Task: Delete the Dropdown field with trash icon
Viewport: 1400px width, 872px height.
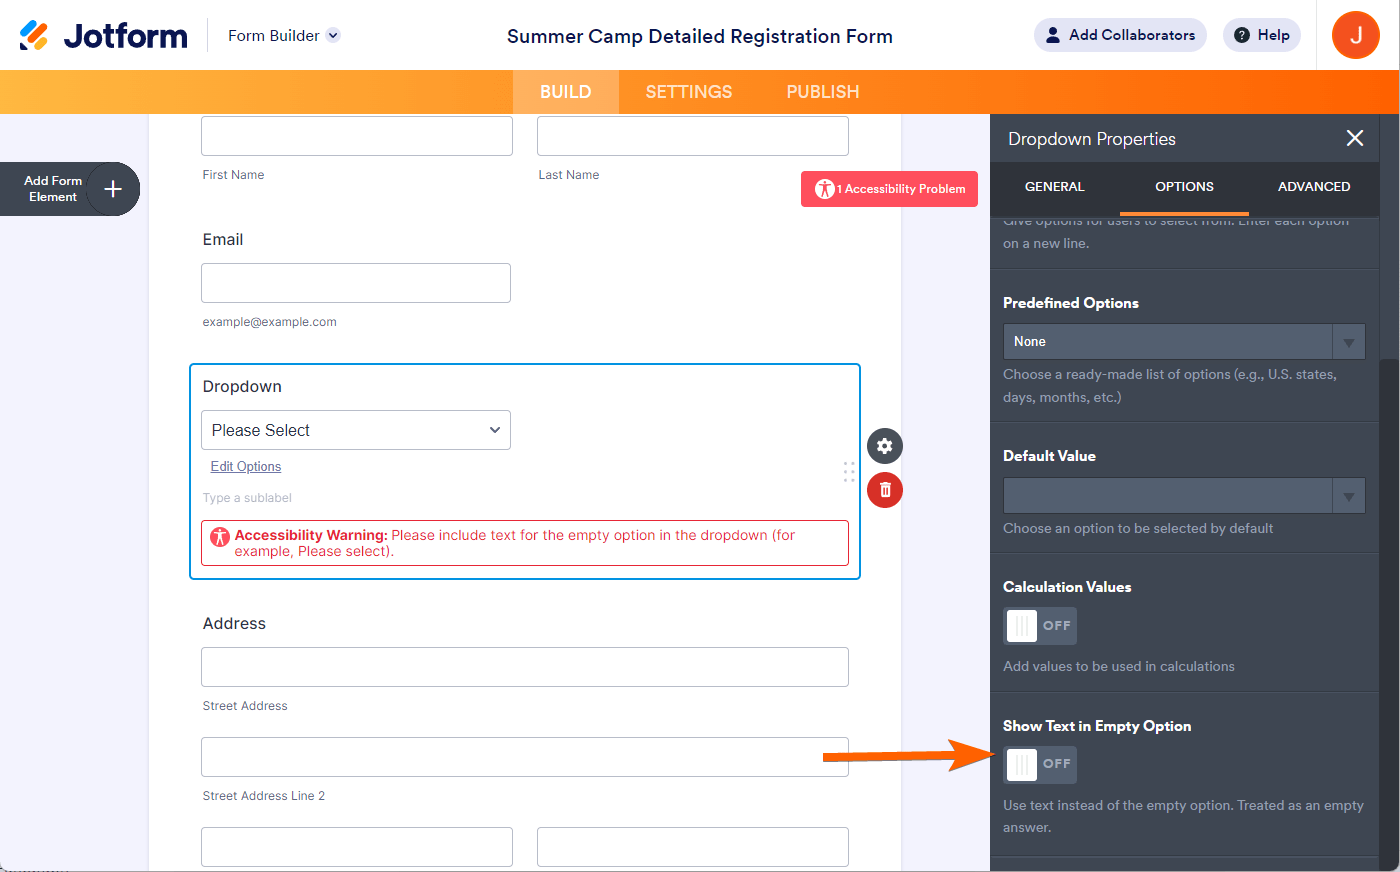Action: 884,490
